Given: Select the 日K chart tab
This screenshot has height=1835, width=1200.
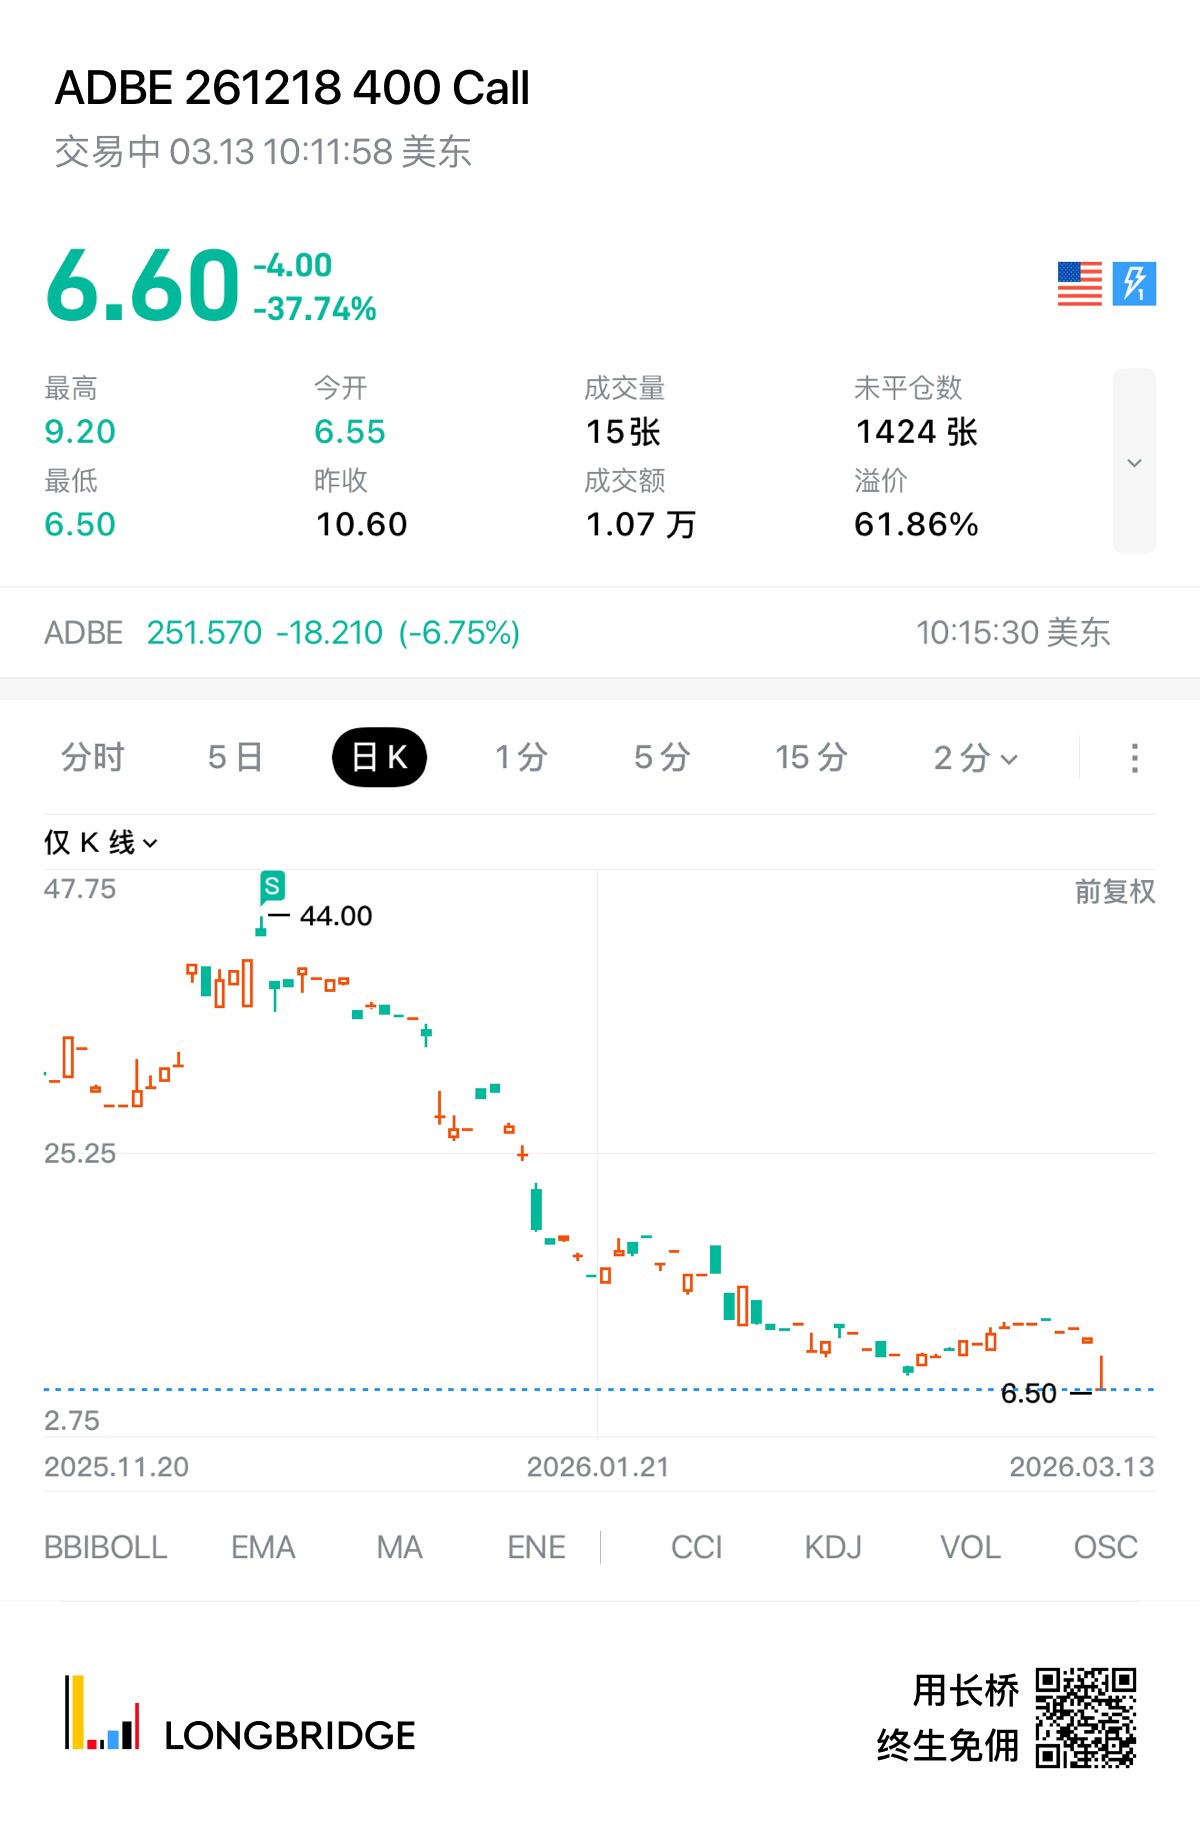Looking at the screenshot, I should (379, 758).
